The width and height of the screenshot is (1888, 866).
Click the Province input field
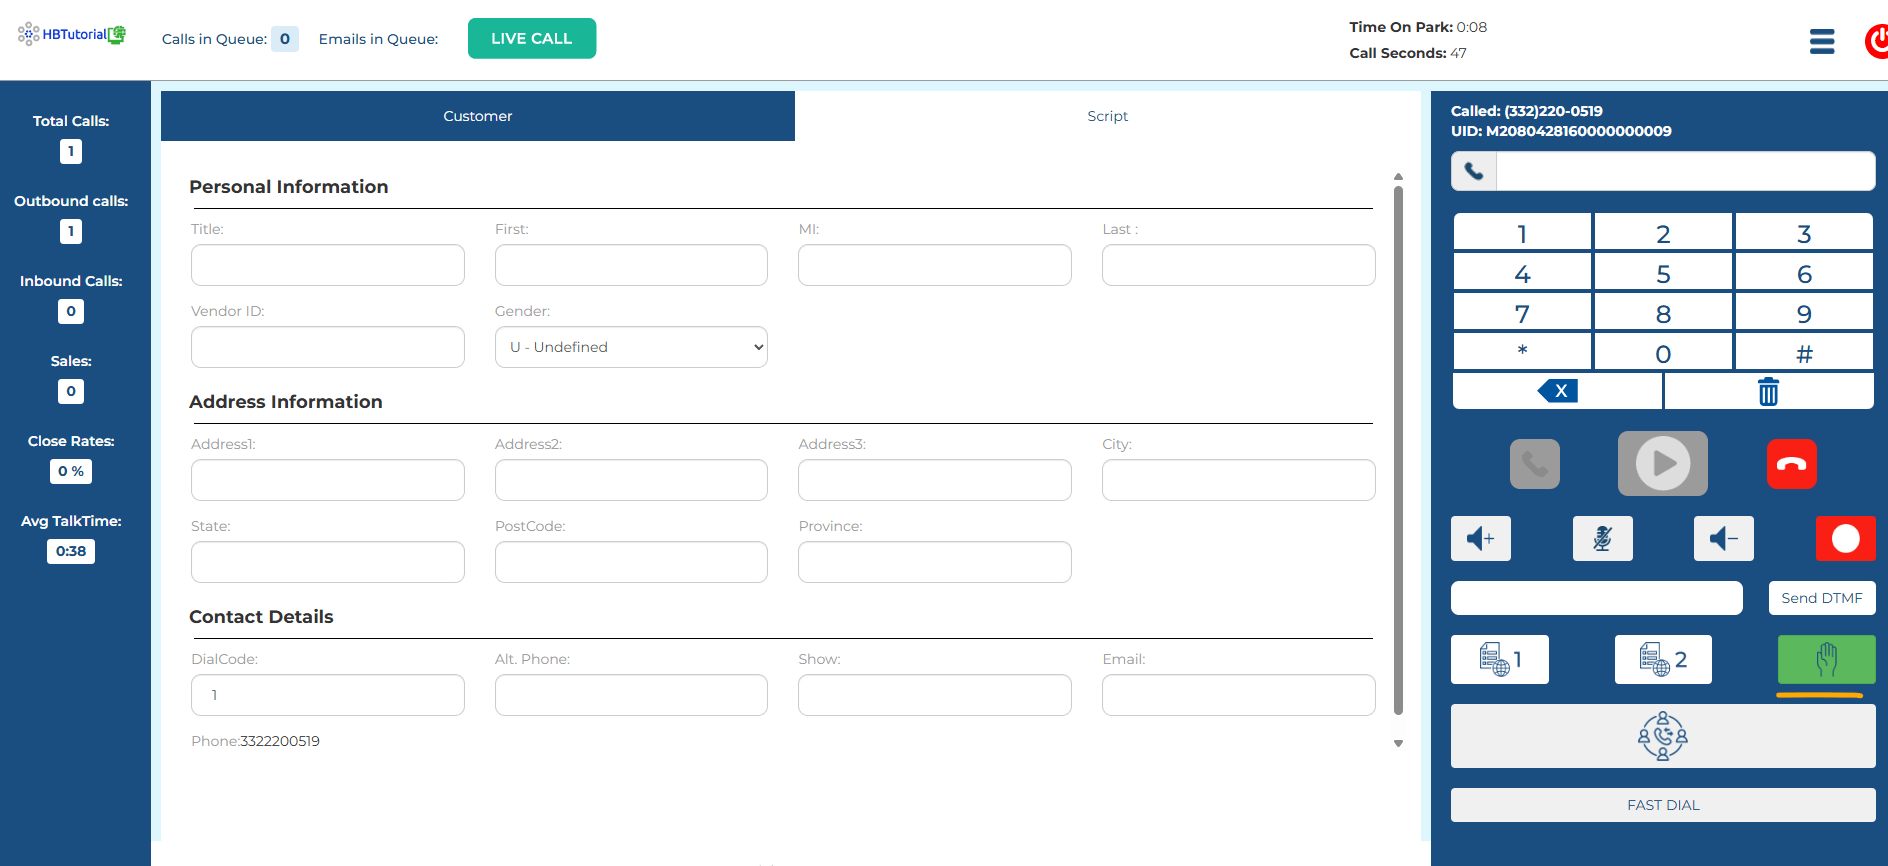tap(935, 562)
